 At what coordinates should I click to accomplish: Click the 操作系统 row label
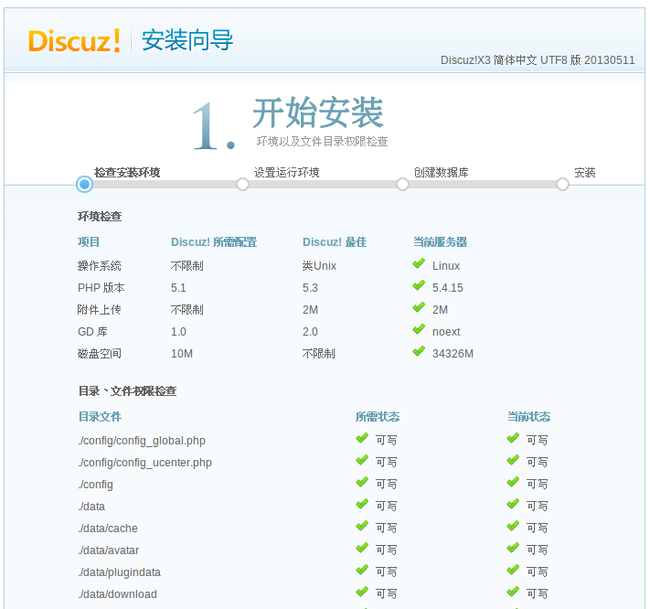click(x=99, y=266)
